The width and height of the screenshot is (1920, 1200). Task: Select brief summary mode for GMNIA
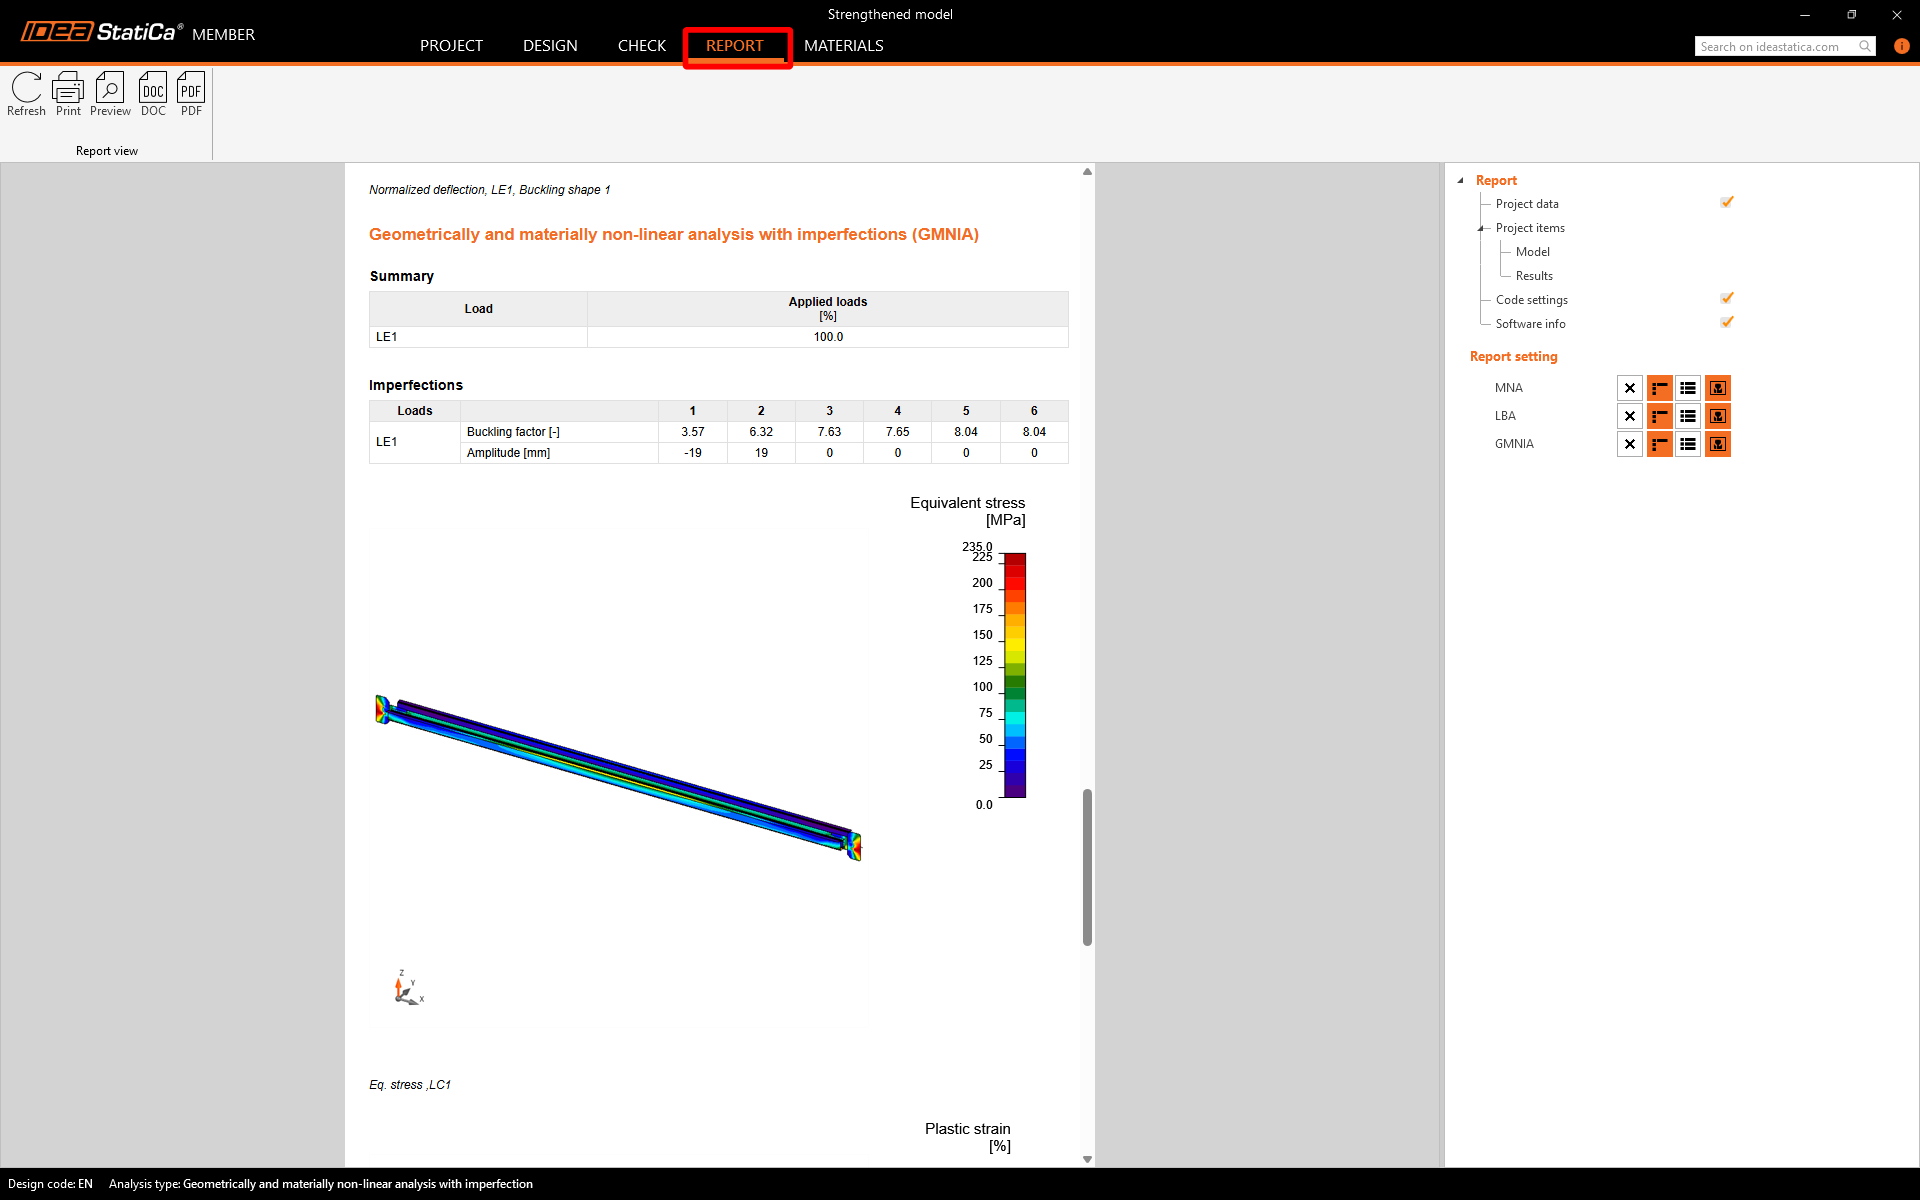[x=1660, y=444]
